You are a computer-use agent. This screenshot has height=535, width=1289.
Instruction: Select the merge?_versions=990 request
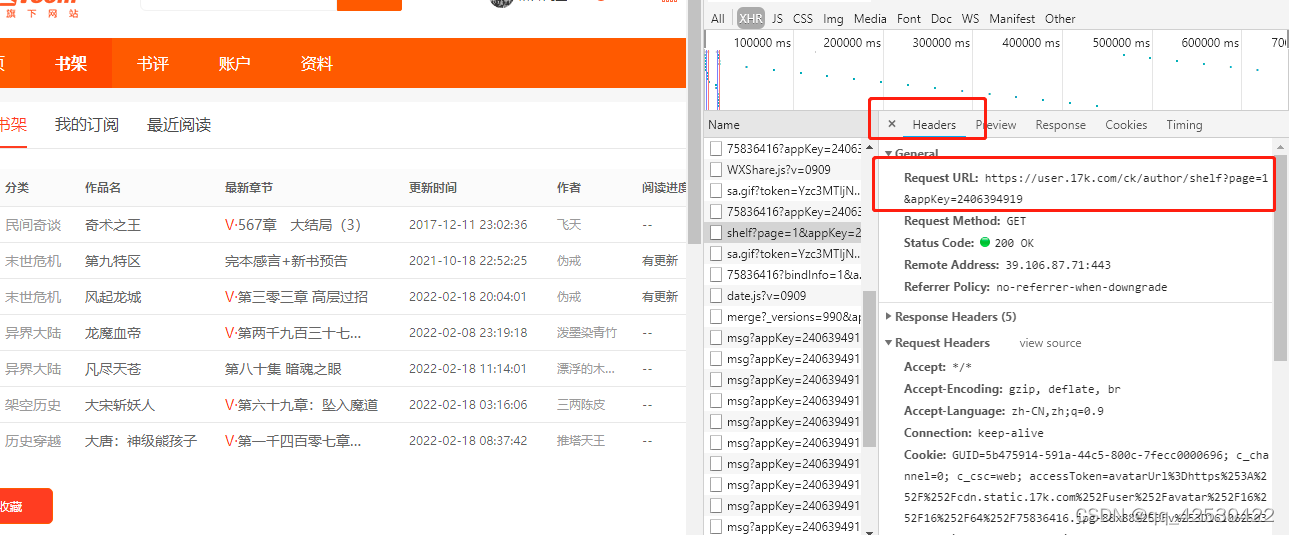pyautogui.click(x=784, y=316)
